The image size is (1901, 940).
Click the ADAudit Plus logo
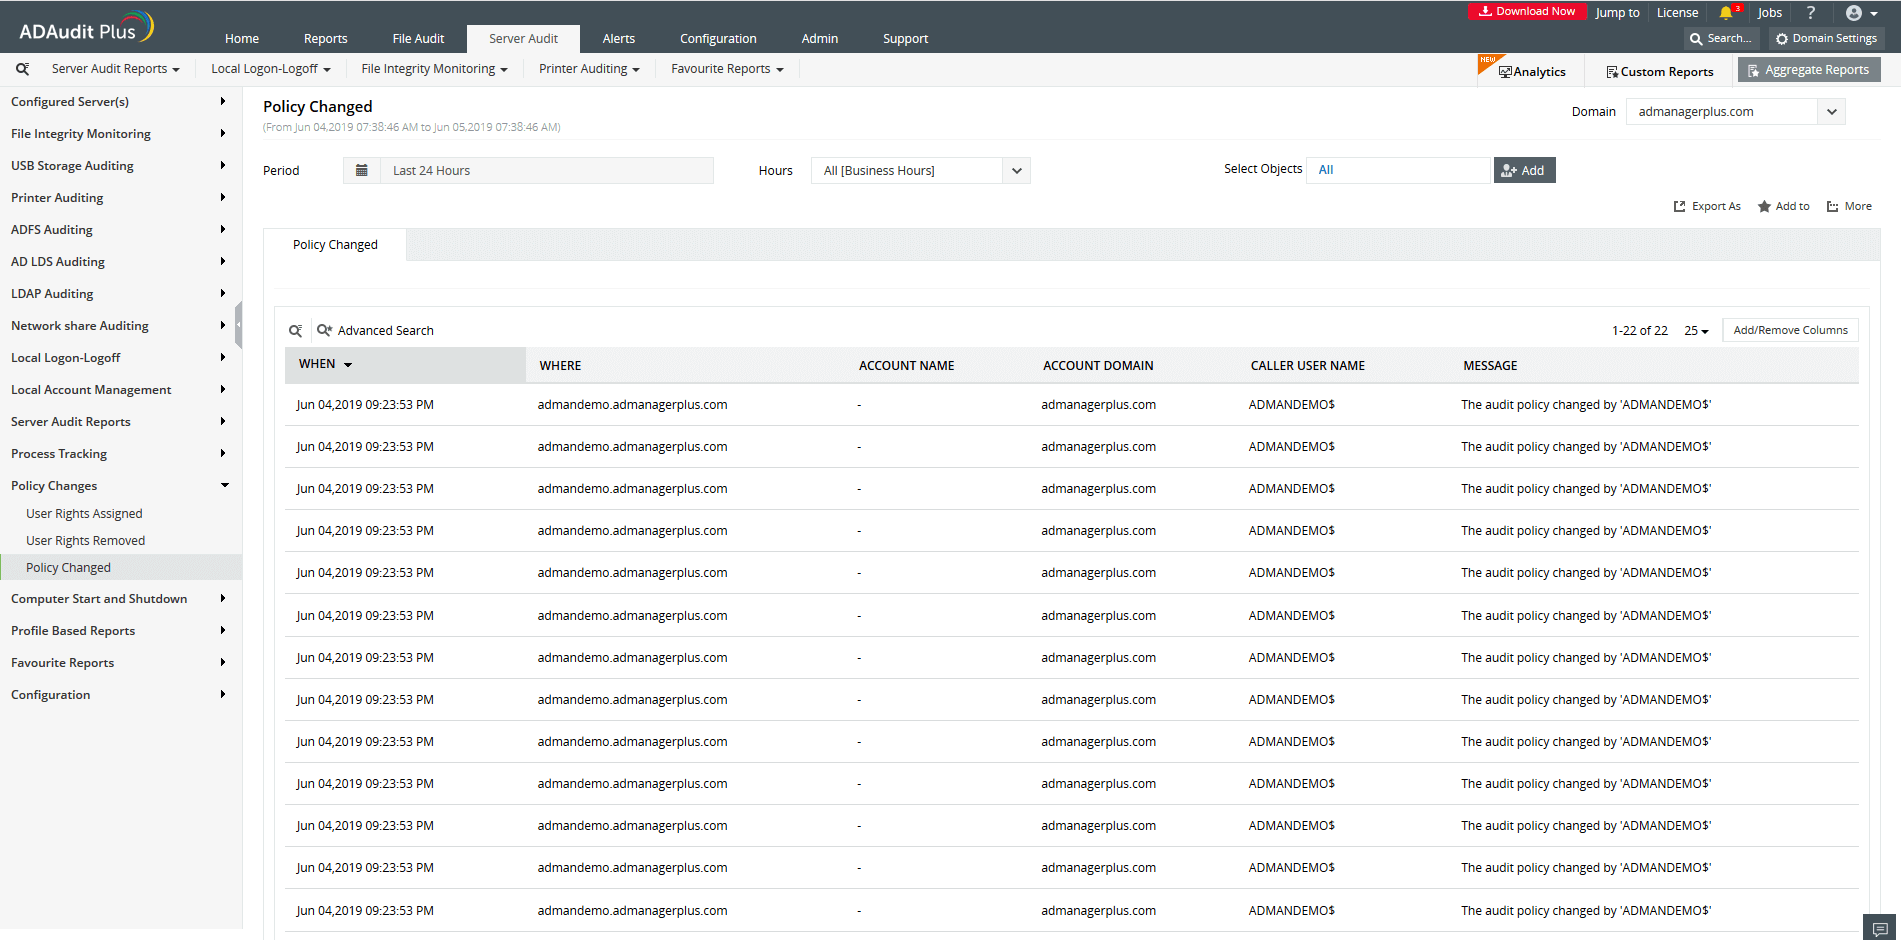pyautogui.click(x=87, y=27)
